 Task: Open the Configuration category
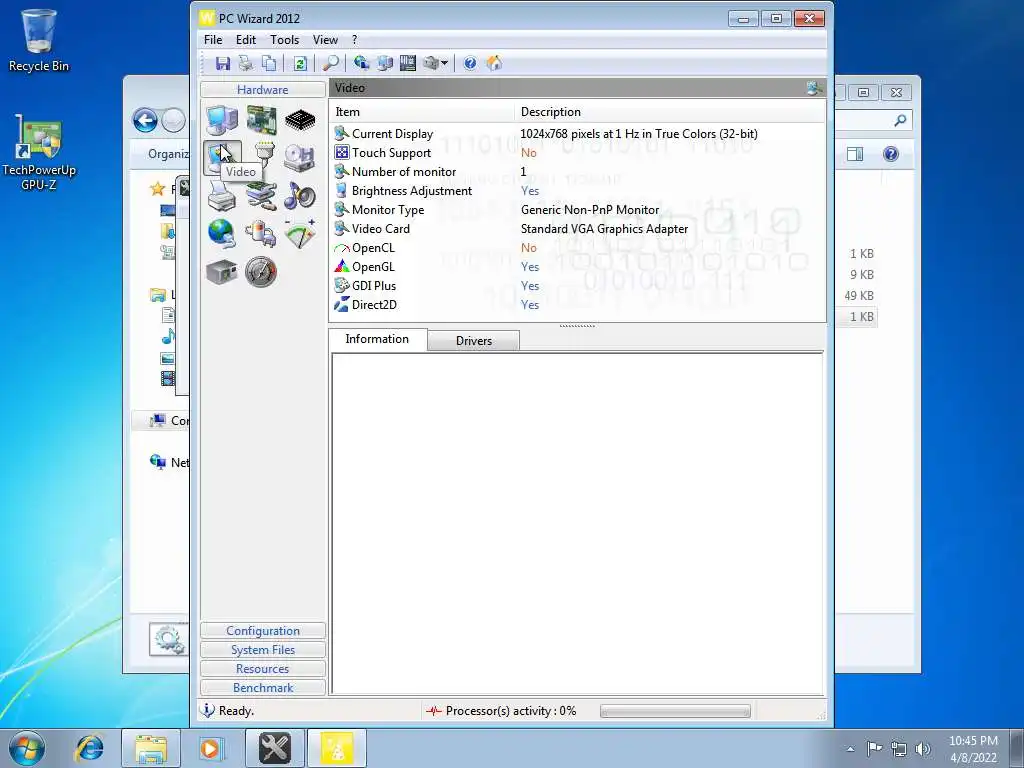263,631
